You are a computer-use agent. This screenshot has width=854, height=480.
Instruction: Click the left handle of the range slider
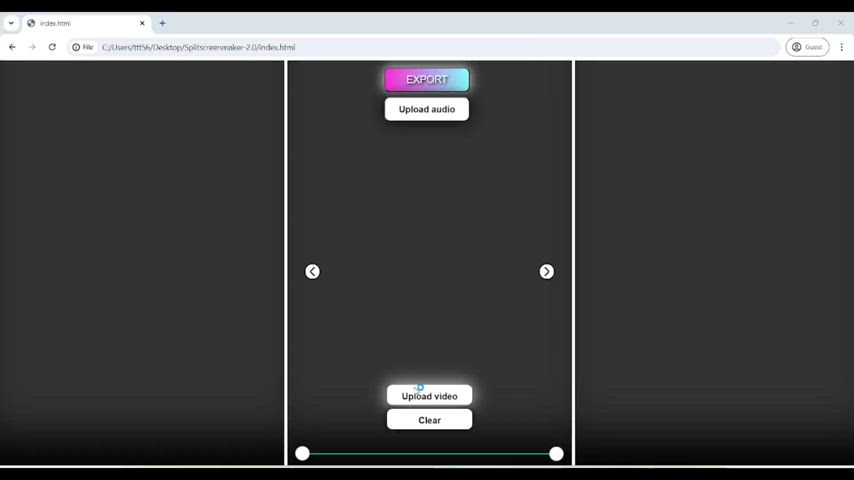click(302, 453)
